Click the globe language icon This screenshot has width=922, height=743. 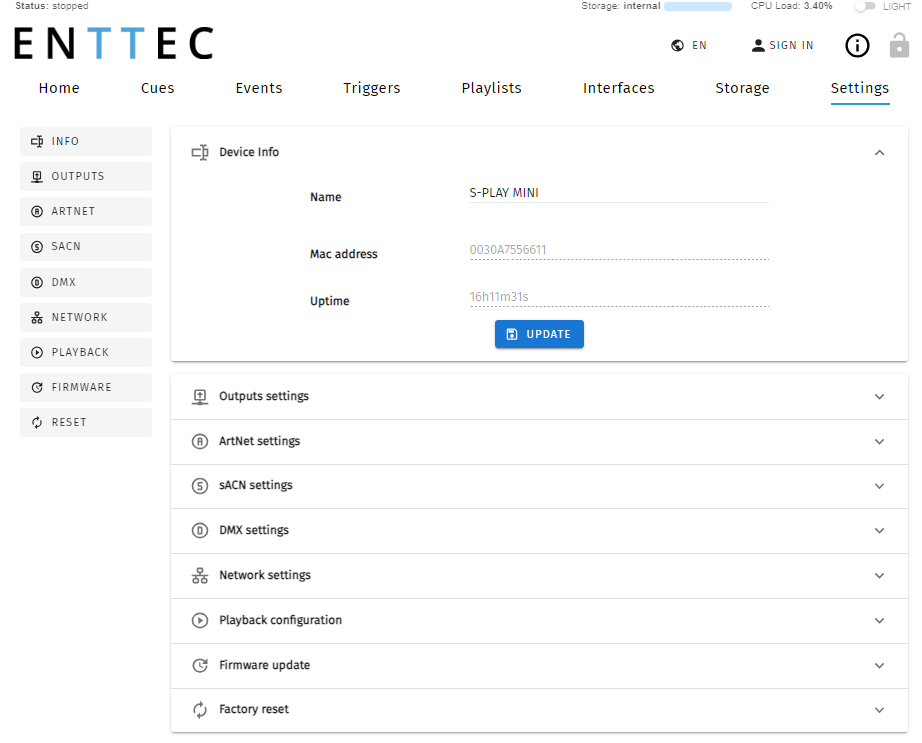(677, 45)
